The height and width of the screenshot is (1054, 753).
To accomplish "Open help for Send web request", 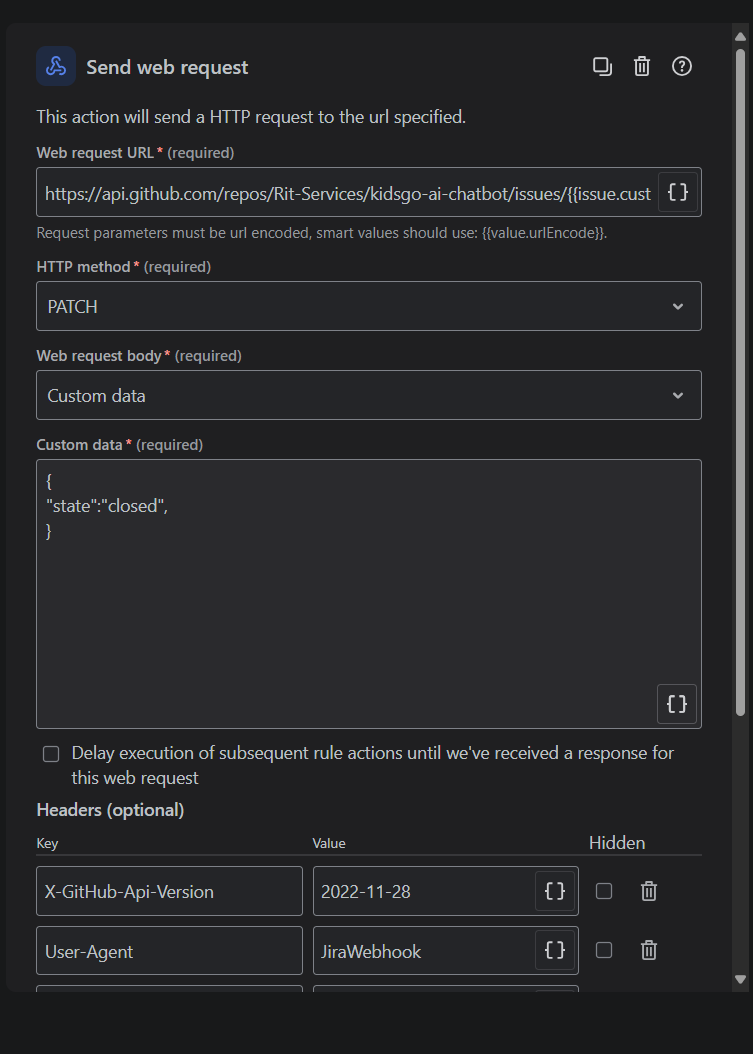I will 682,67.
